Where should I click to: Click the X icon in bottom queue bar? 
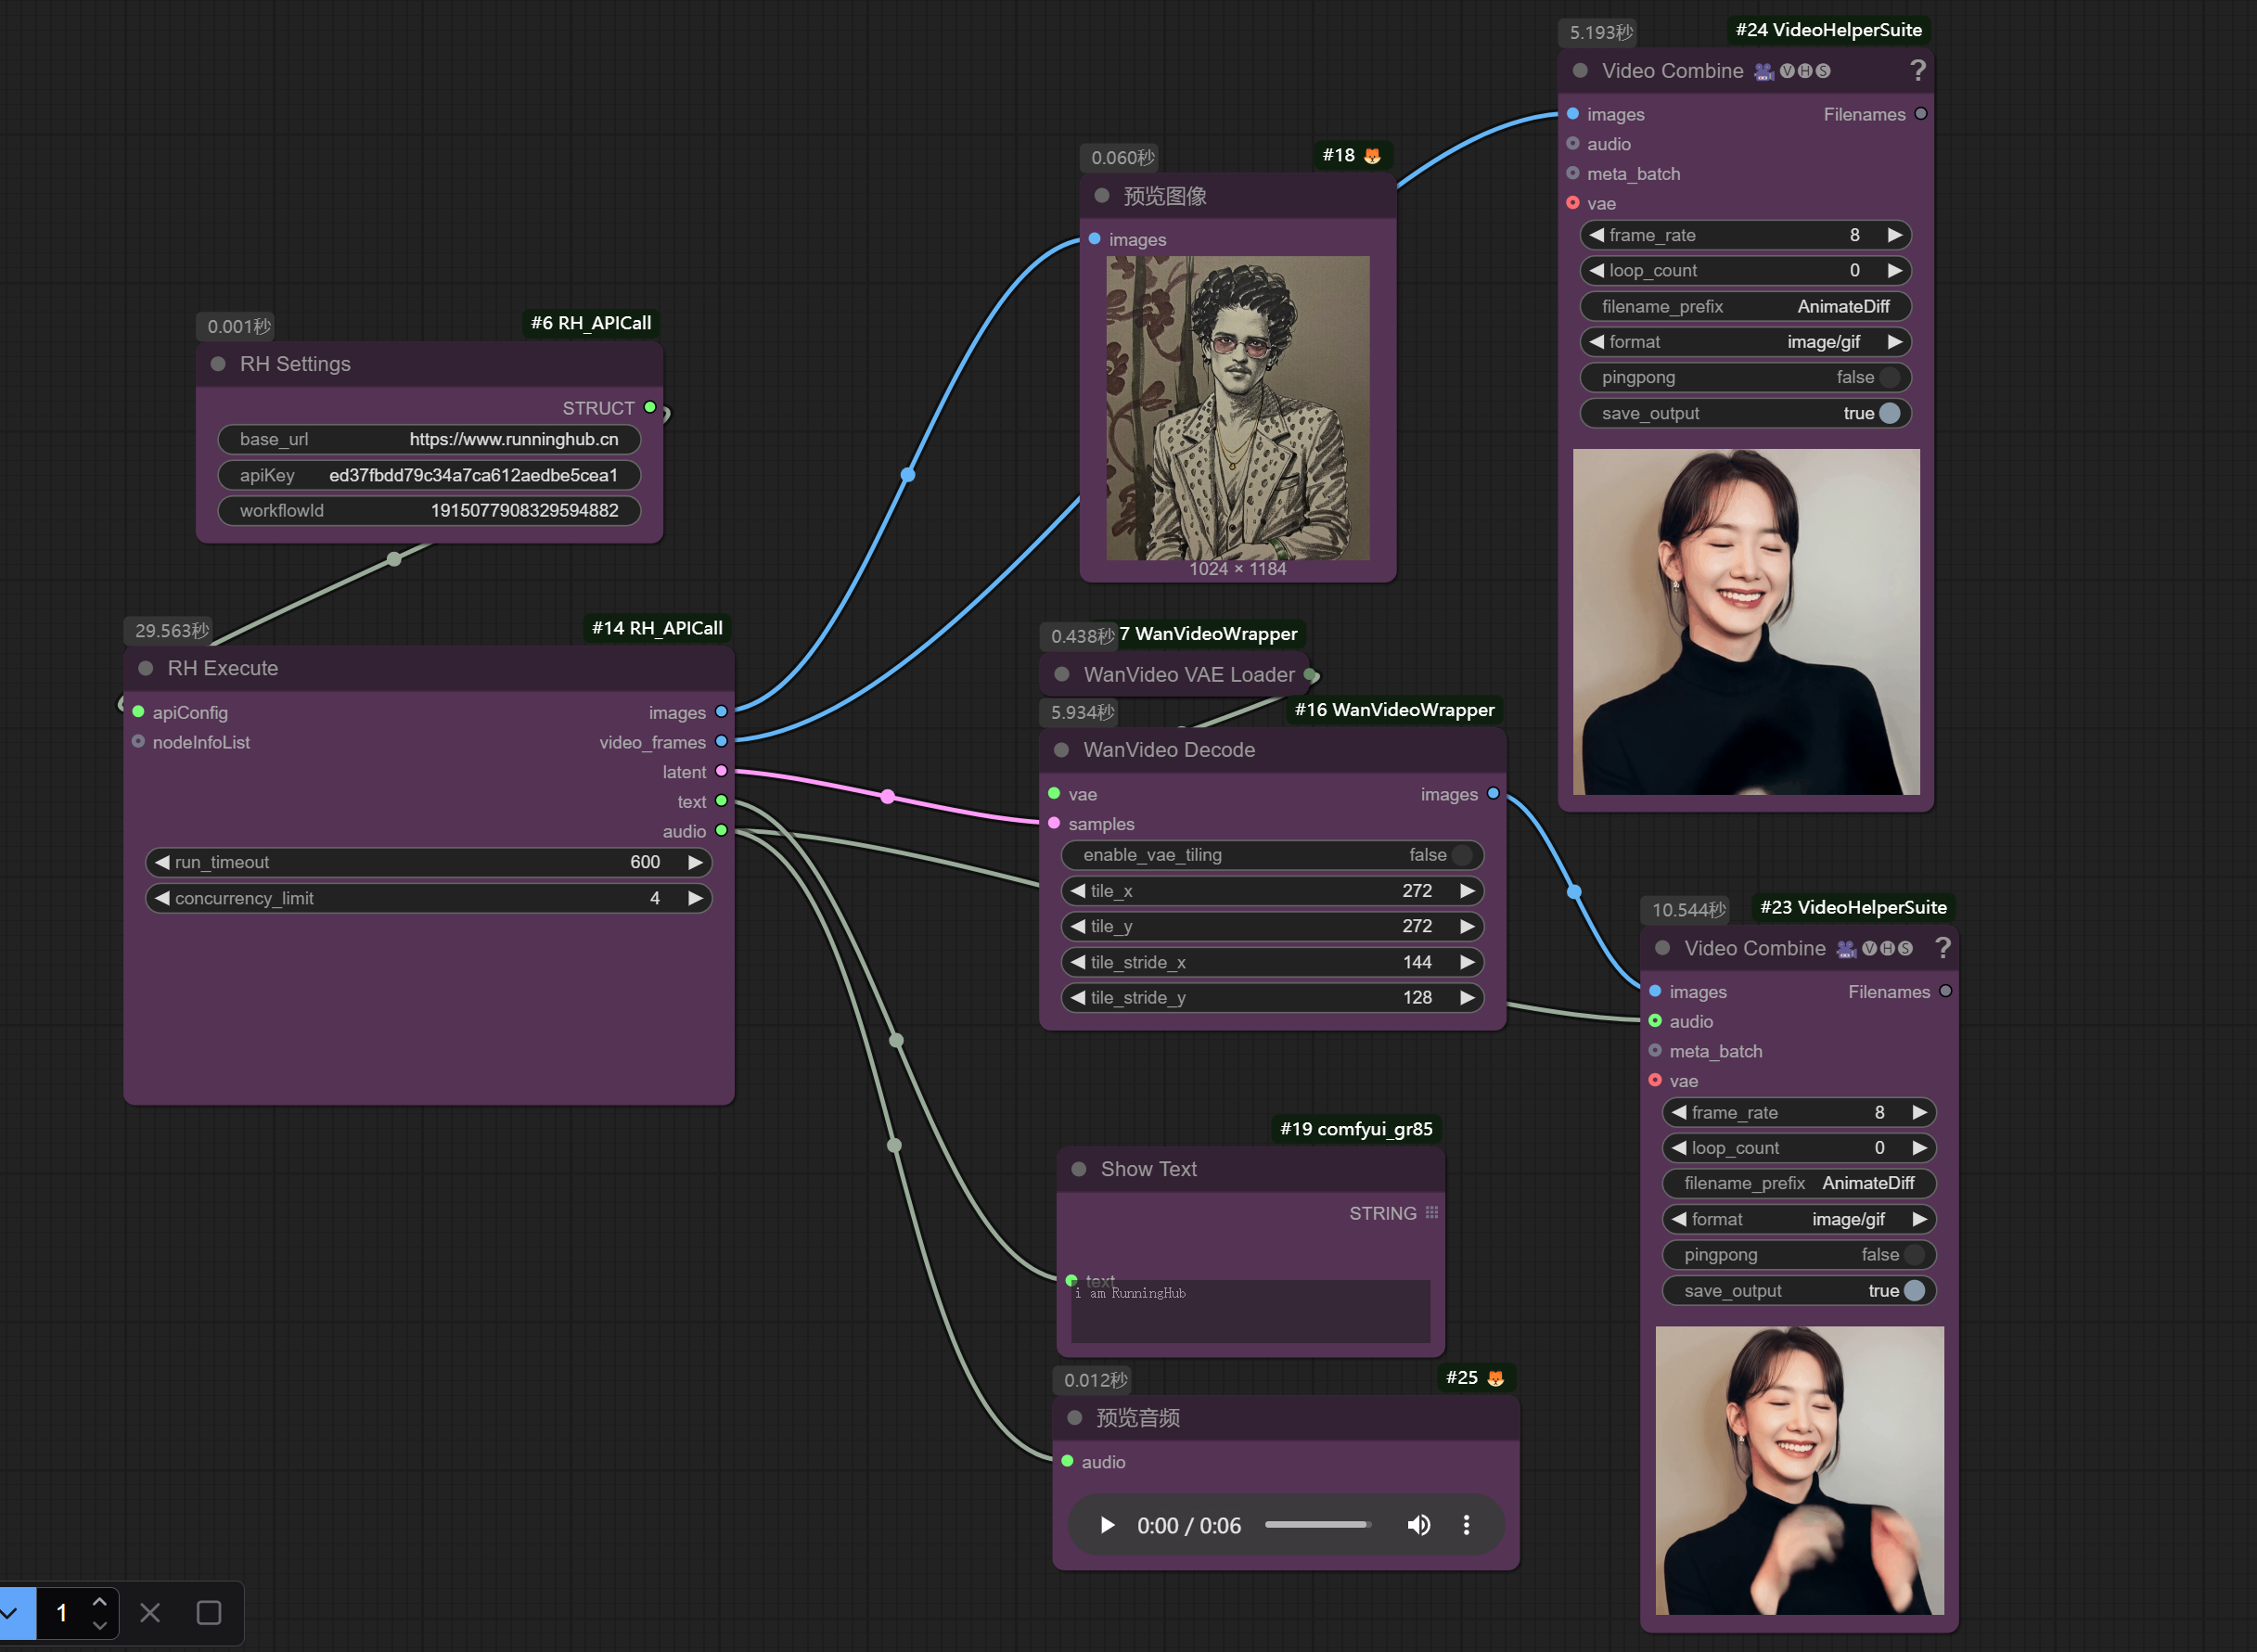[150, 1612]
